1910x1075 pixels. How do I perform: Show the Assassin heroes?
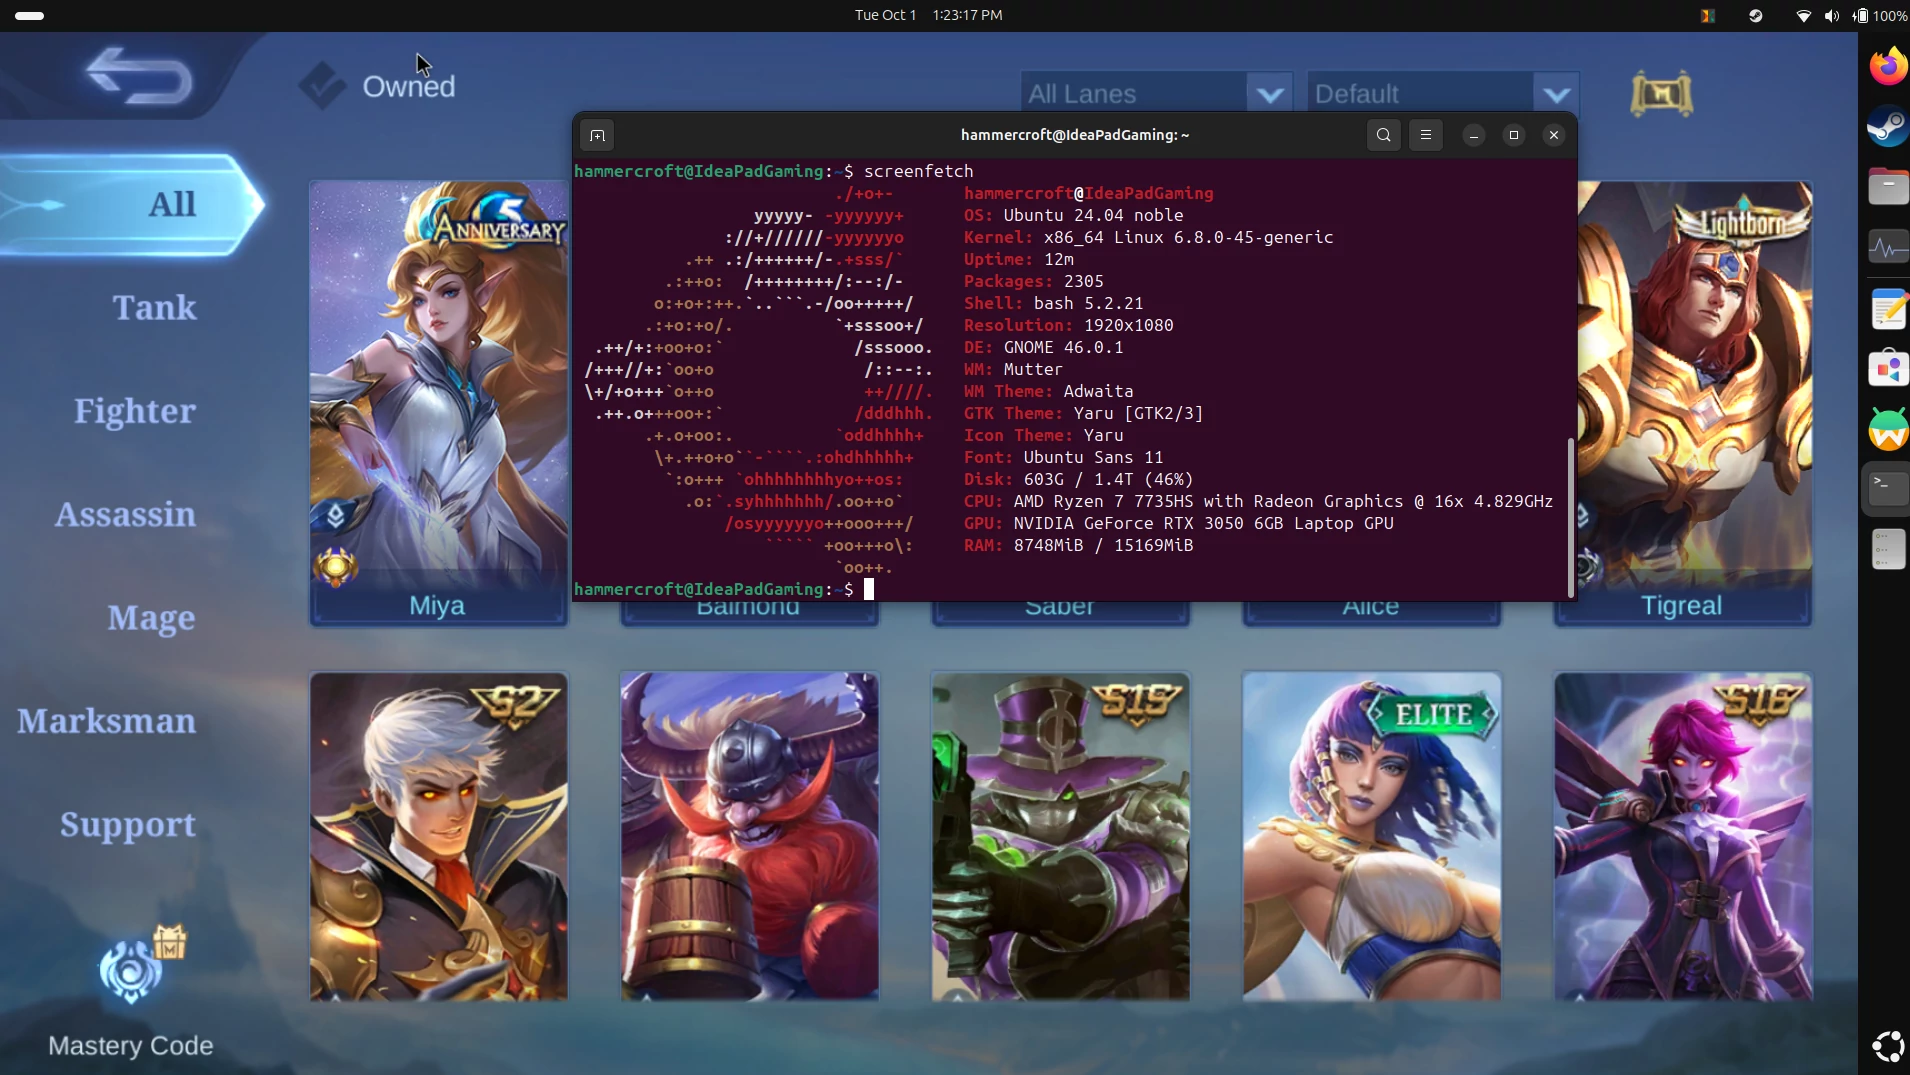[125, 514]
